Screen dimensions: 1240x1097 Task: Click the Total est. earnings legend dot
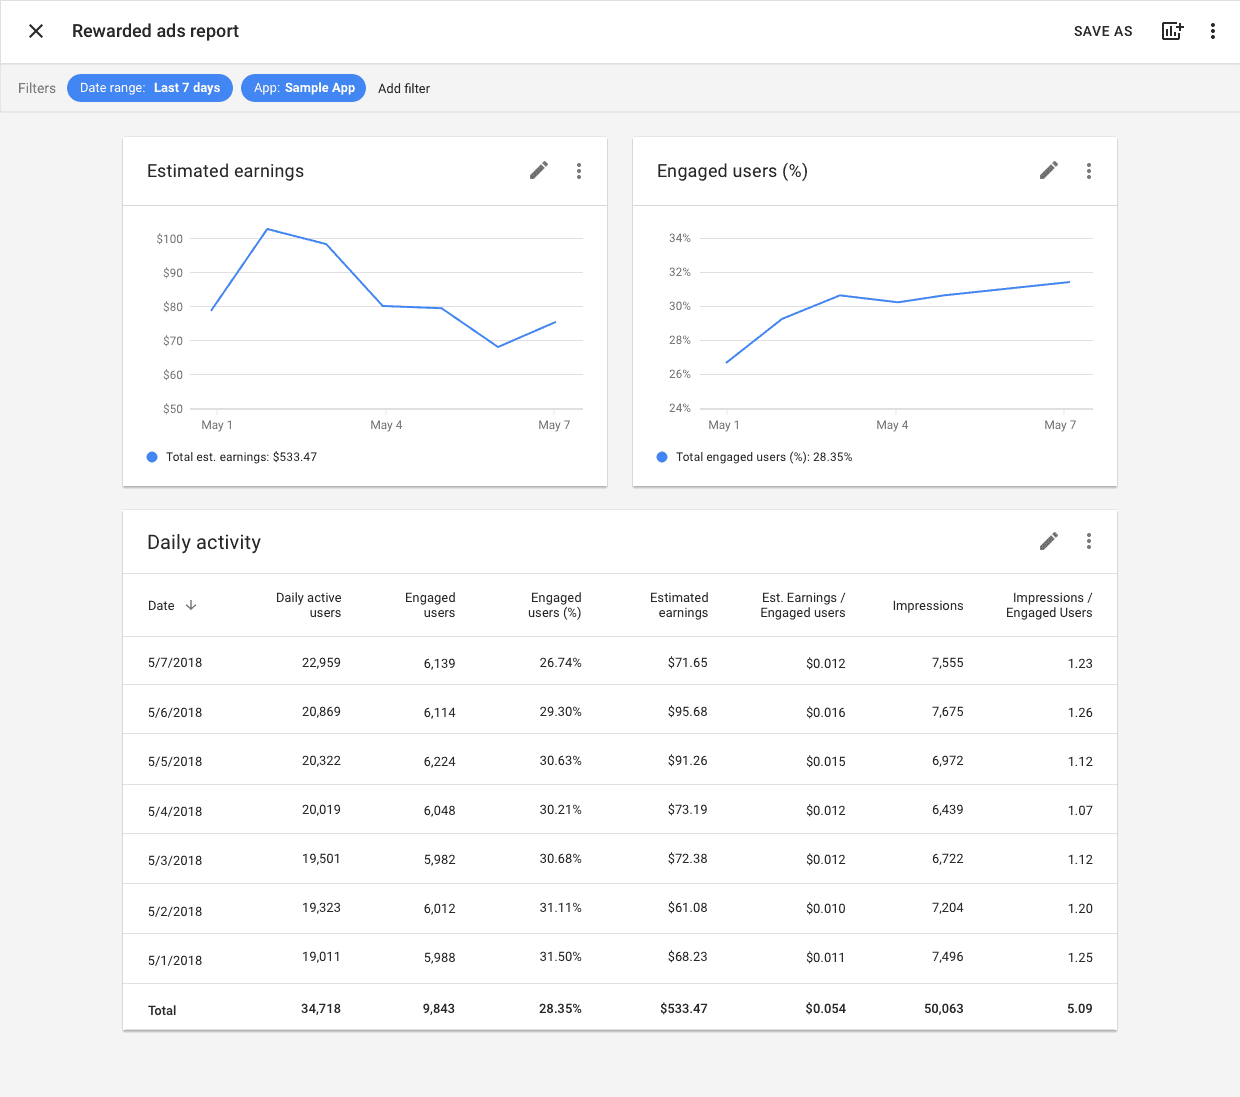152,457
